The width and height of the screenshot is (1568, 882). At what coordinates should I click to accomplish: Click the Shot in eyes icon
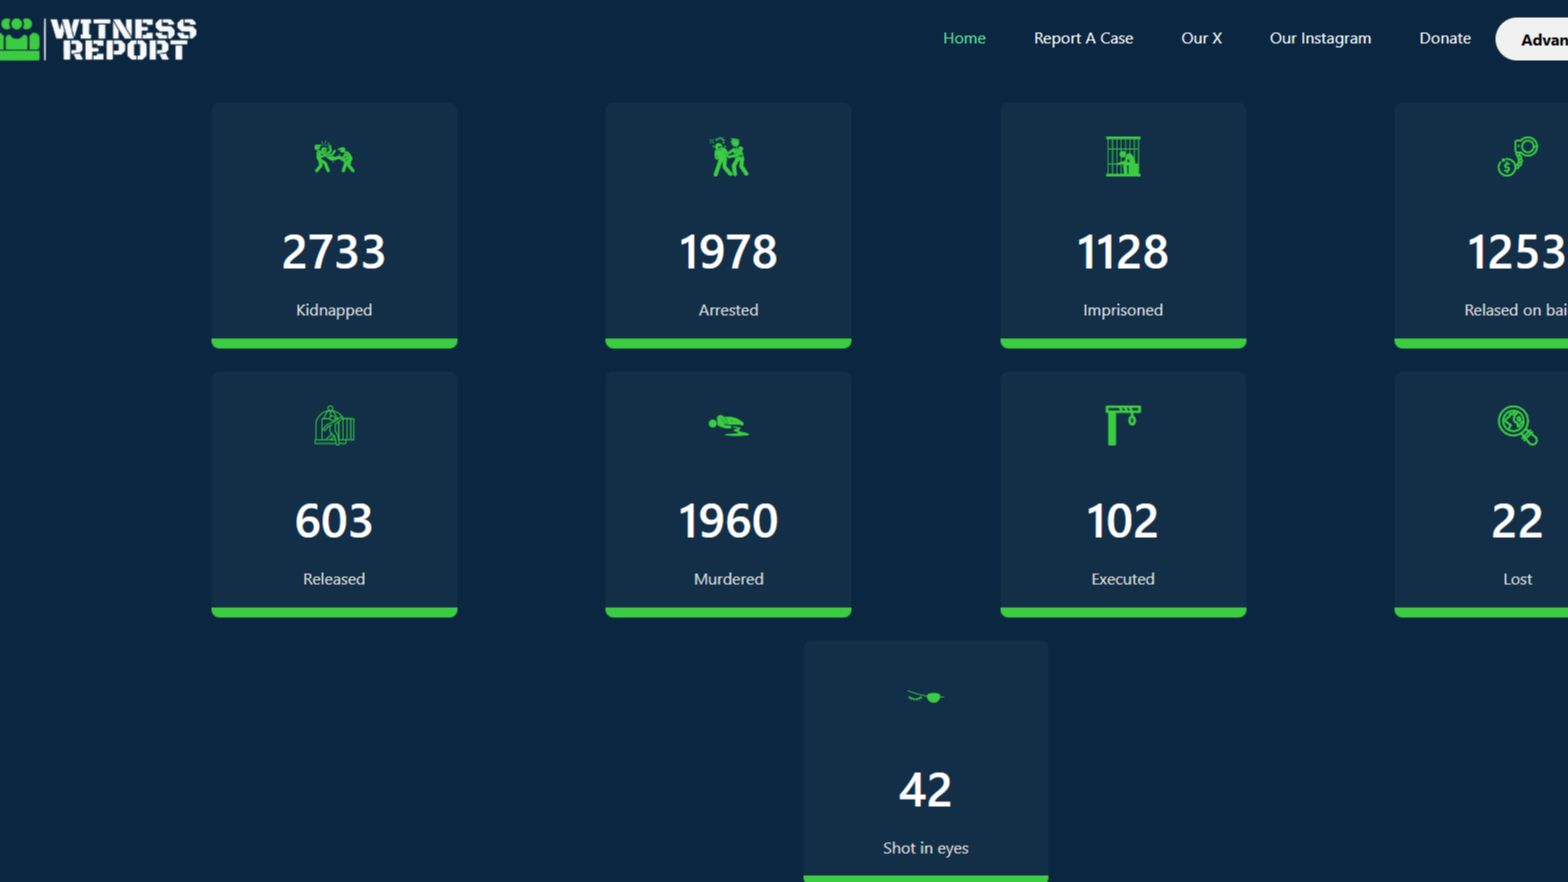coord(925,696)
